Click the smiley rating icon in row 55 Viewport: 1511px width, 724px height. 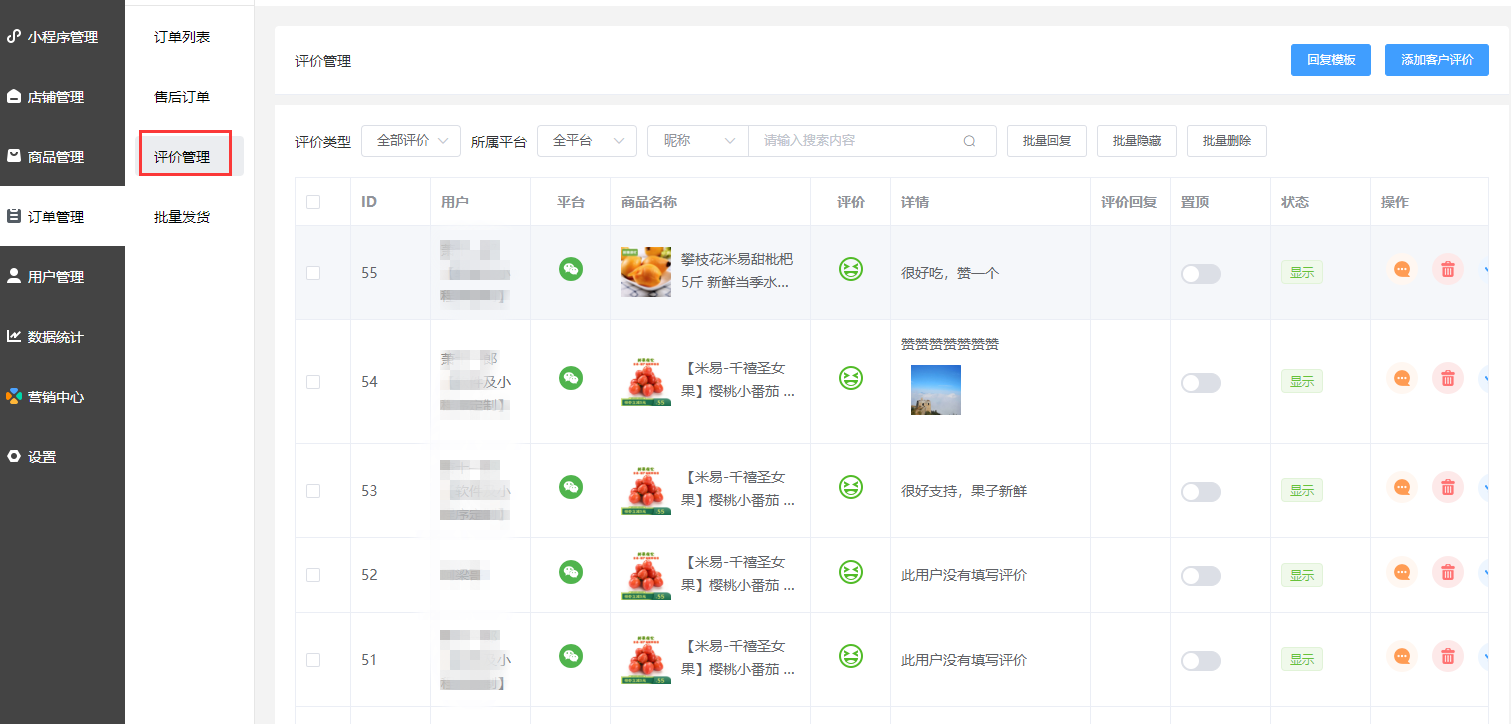pyautogui.click(x=851, y=269)
